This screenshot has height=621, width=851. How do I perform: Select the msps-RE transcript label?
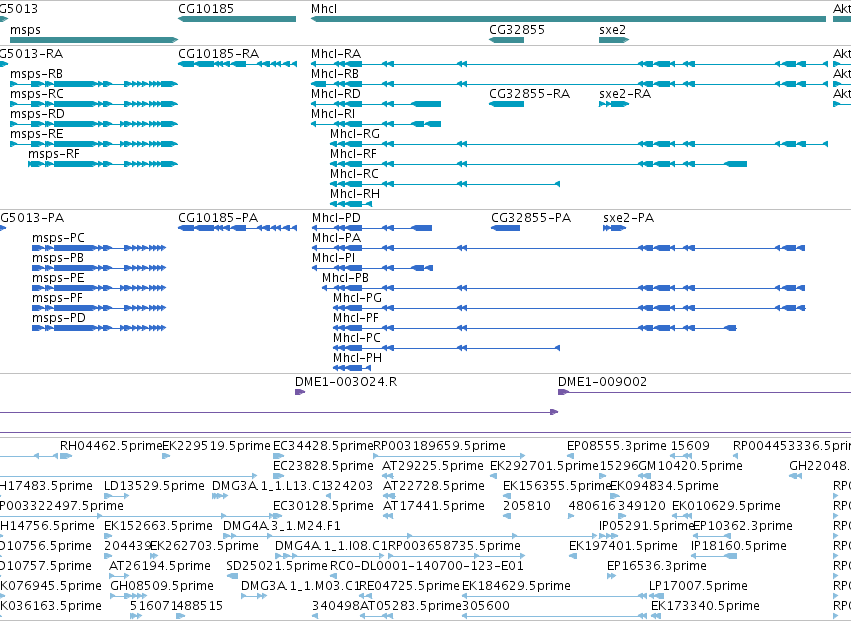click(x=36, y=134)
